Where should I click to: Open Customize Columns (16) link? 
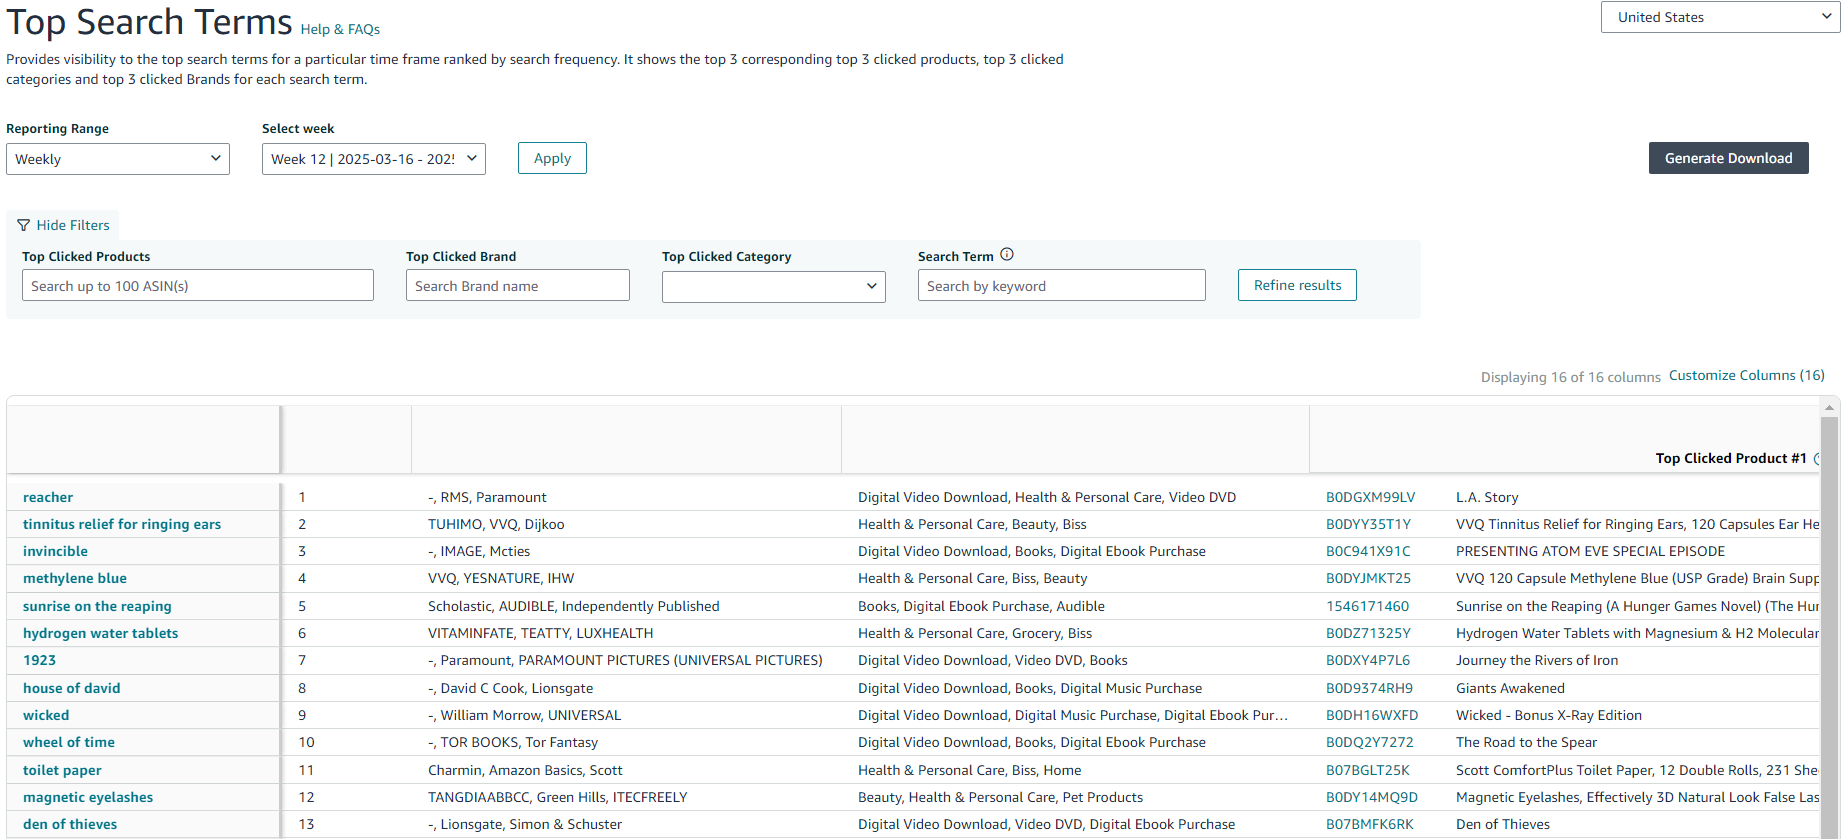pyautogui.click(x=1746, y=375)
